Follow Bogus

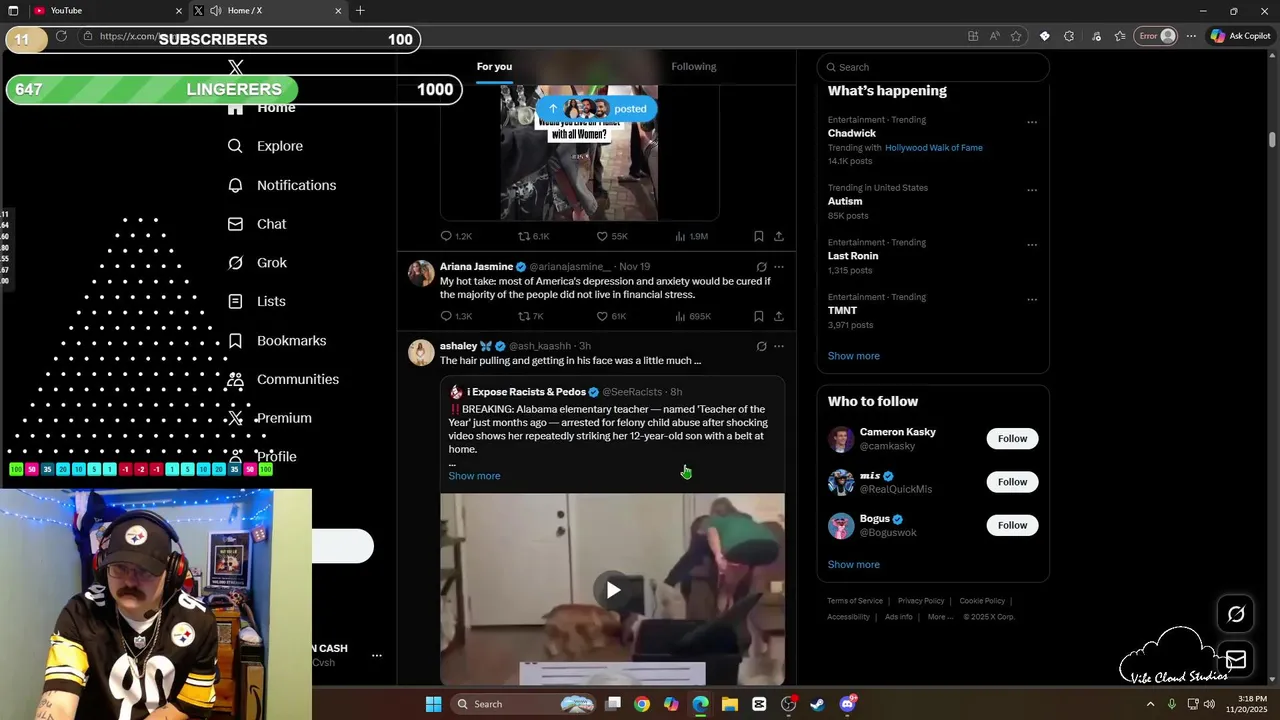[x=1012, y=525]
